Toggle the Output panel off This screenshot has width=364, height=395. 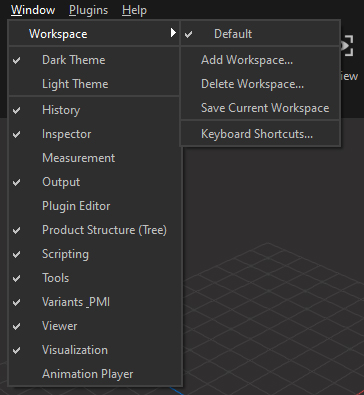click(95, 182)
